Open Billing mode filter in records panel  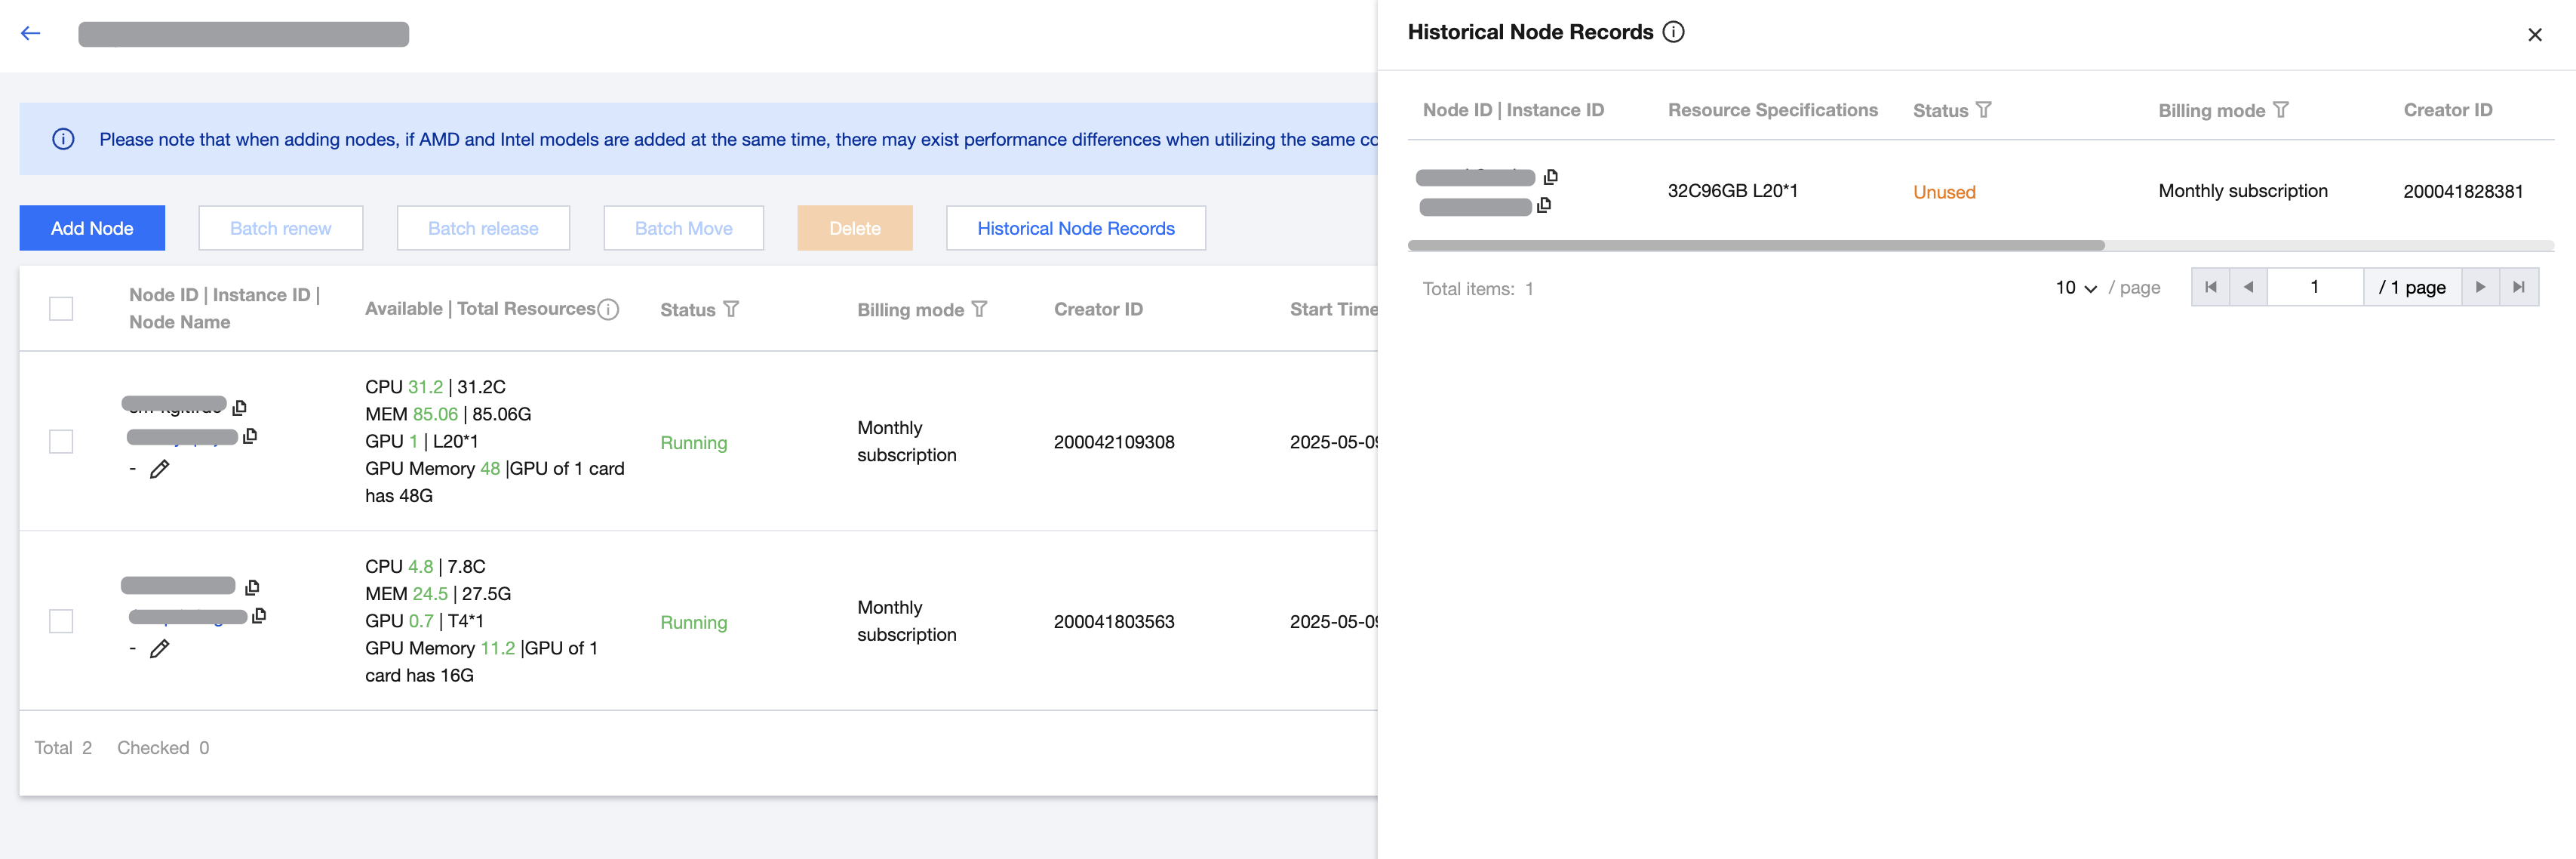coord(2281,110)
